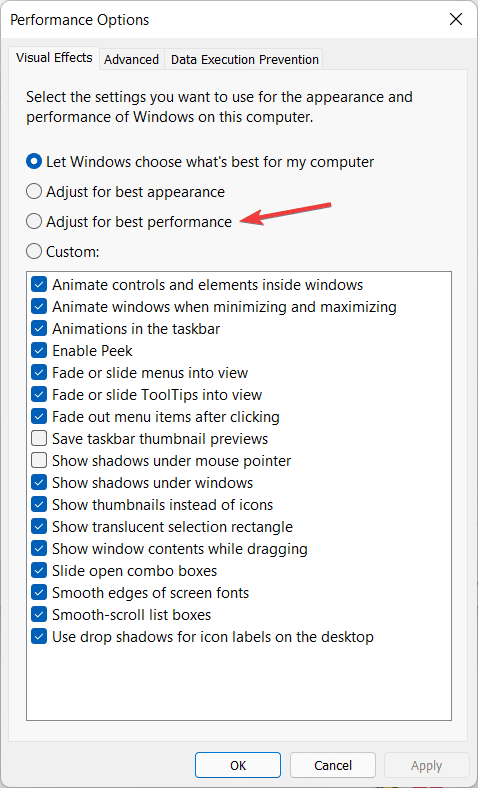This screenshot has height=788, width=478.
Task: Open the Visual Effects tab
Action: 54,58
